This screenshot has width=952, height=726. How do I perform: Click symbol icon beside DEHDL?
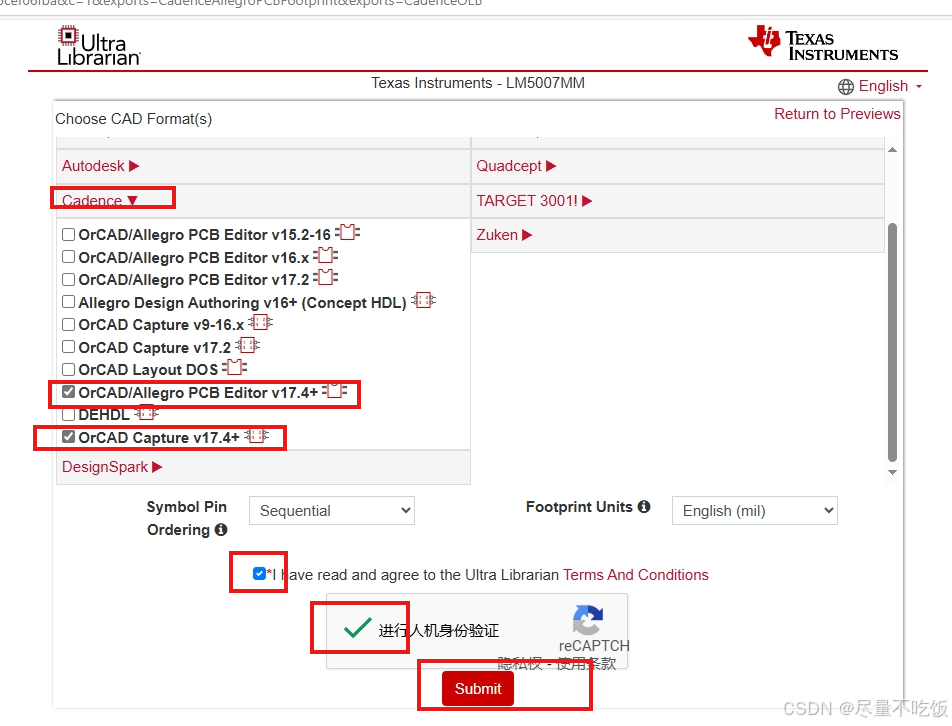146,413
